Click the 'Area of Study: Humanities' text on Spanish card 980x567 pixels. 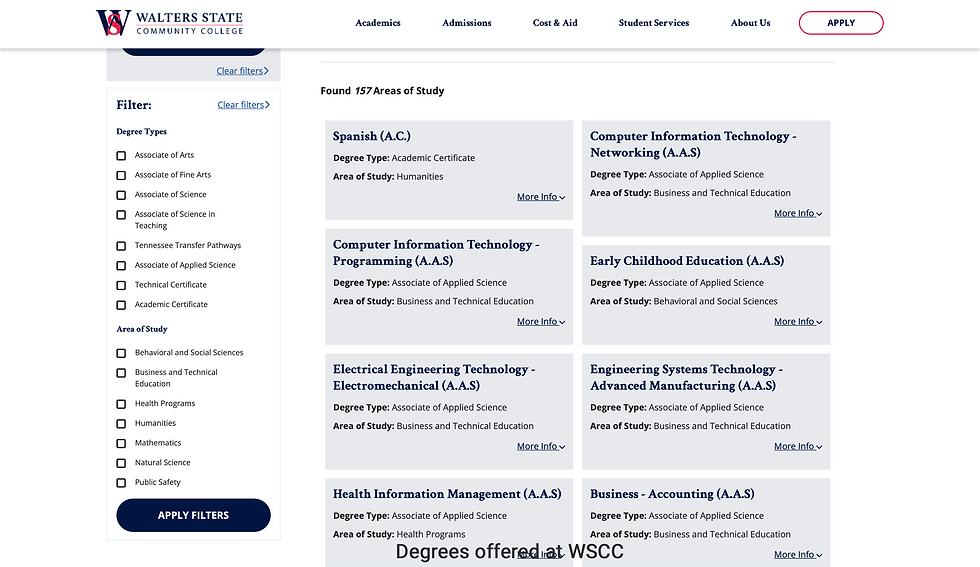388,177
